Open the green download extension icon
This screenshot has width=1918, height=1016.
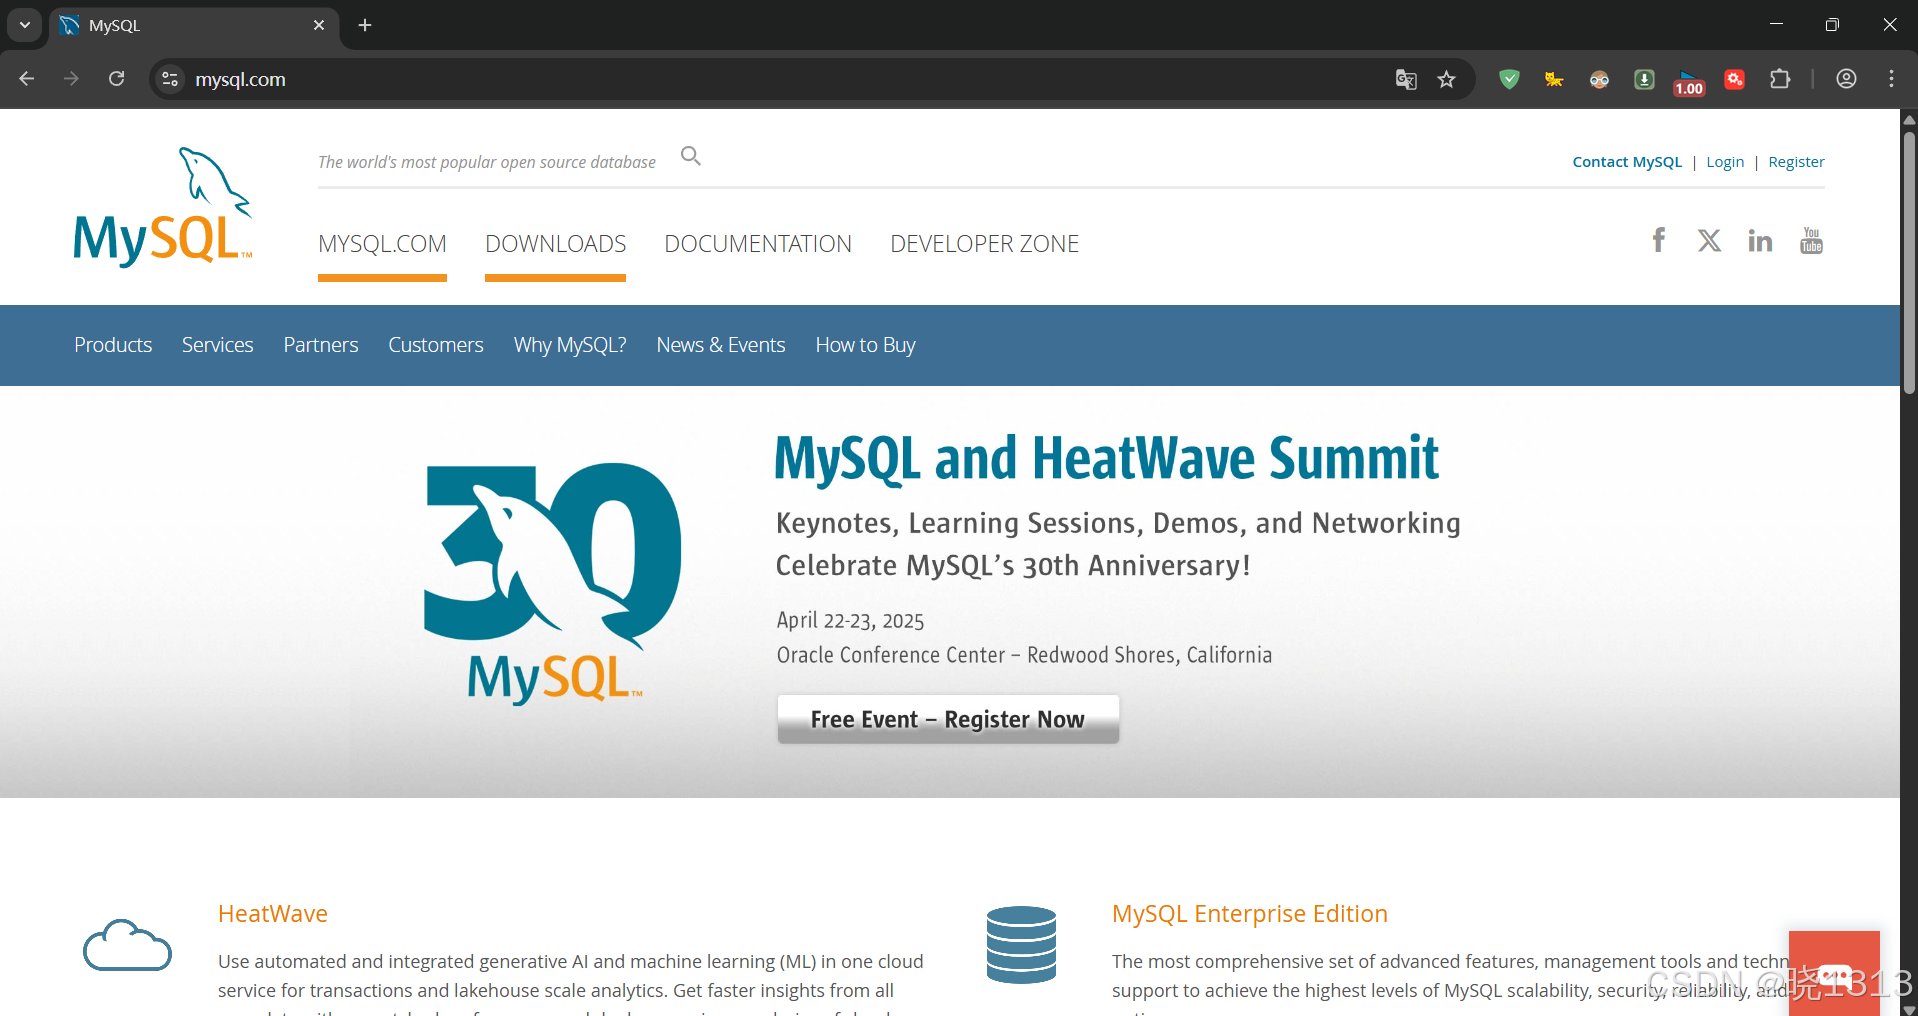(x=1644, y=79)
